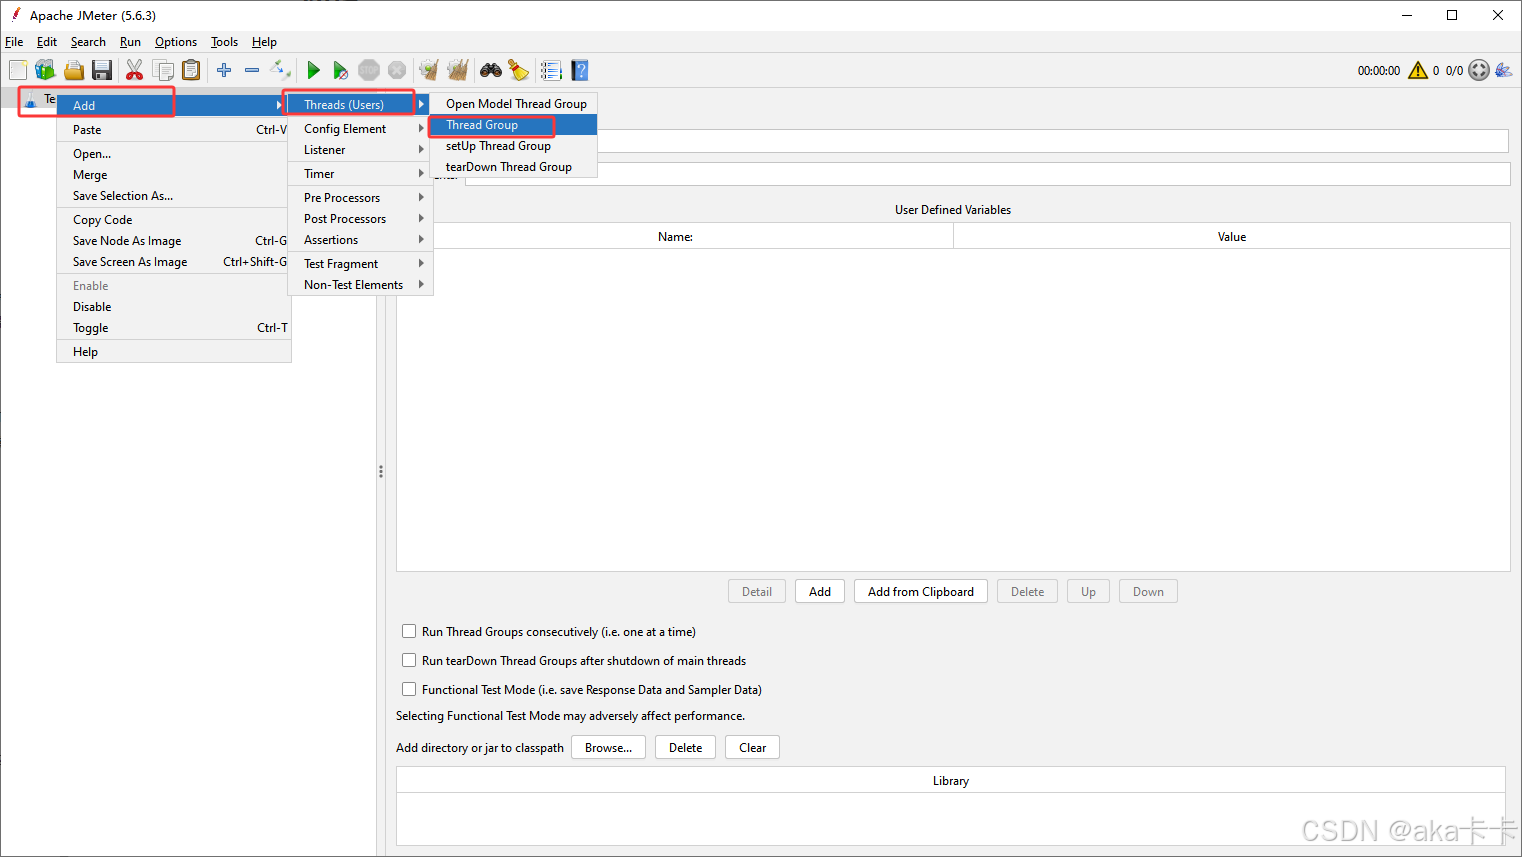This screenshot has height=857, width=1522.
Task: Click the Paste clipboard icon
Action: (191, 70)
